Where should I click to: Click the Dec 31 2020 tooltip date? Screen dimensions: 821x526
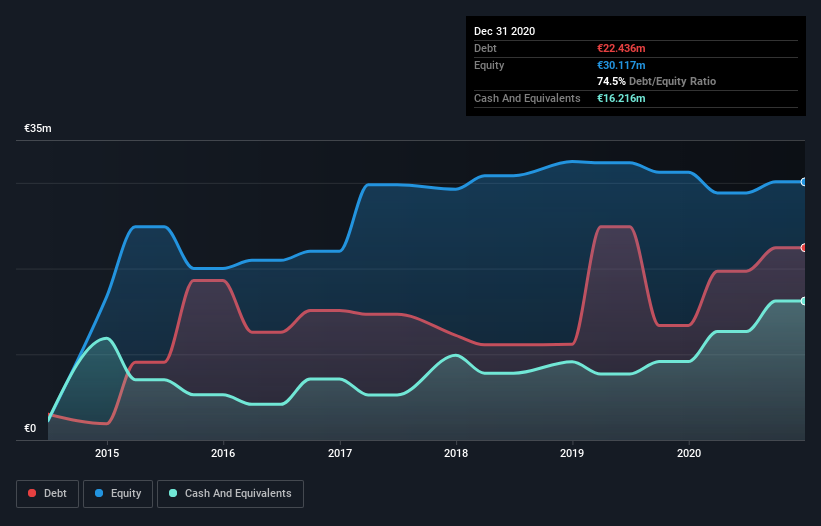click(505, 31)
